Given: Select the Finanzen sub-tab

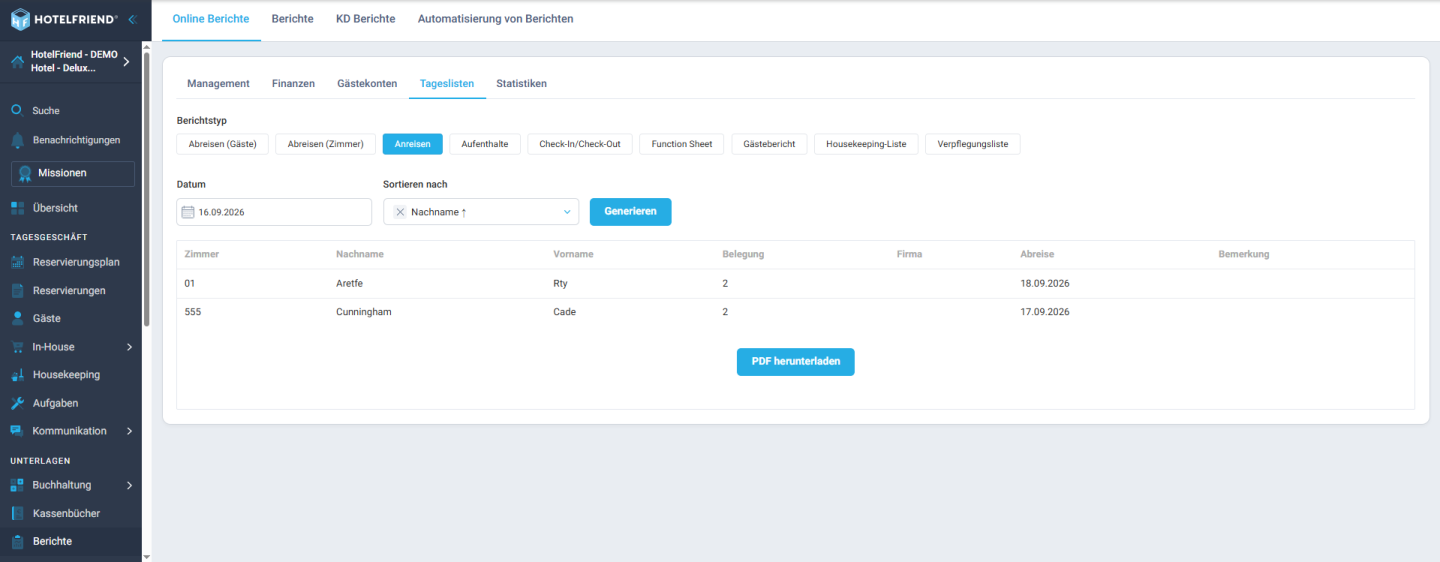Looking at the screenshot, I should [x=293, y=83].
